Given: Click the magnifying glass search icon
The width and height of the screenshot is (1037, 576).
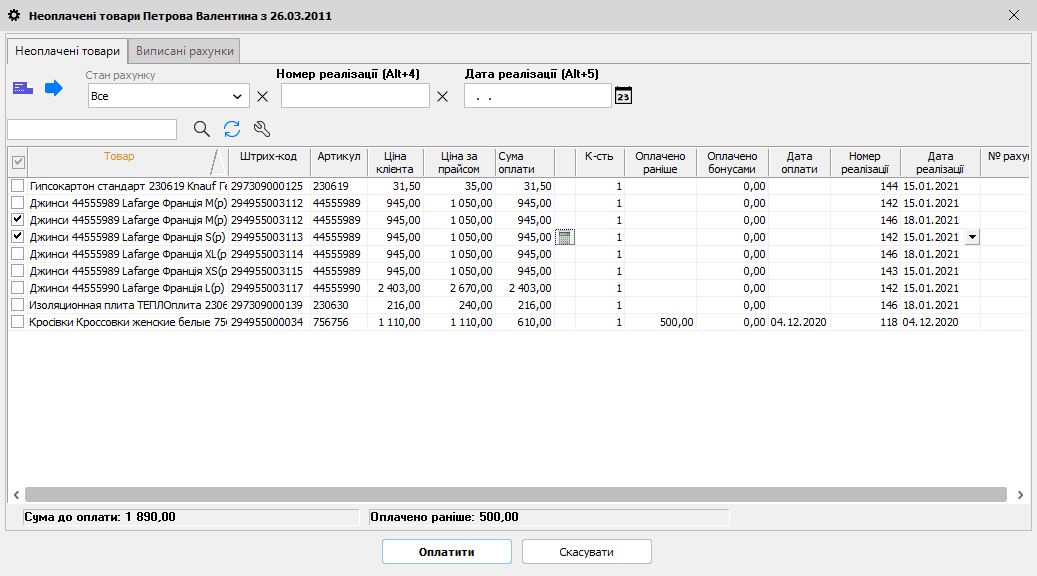Looking at the screenshot, I should [201, 129].
